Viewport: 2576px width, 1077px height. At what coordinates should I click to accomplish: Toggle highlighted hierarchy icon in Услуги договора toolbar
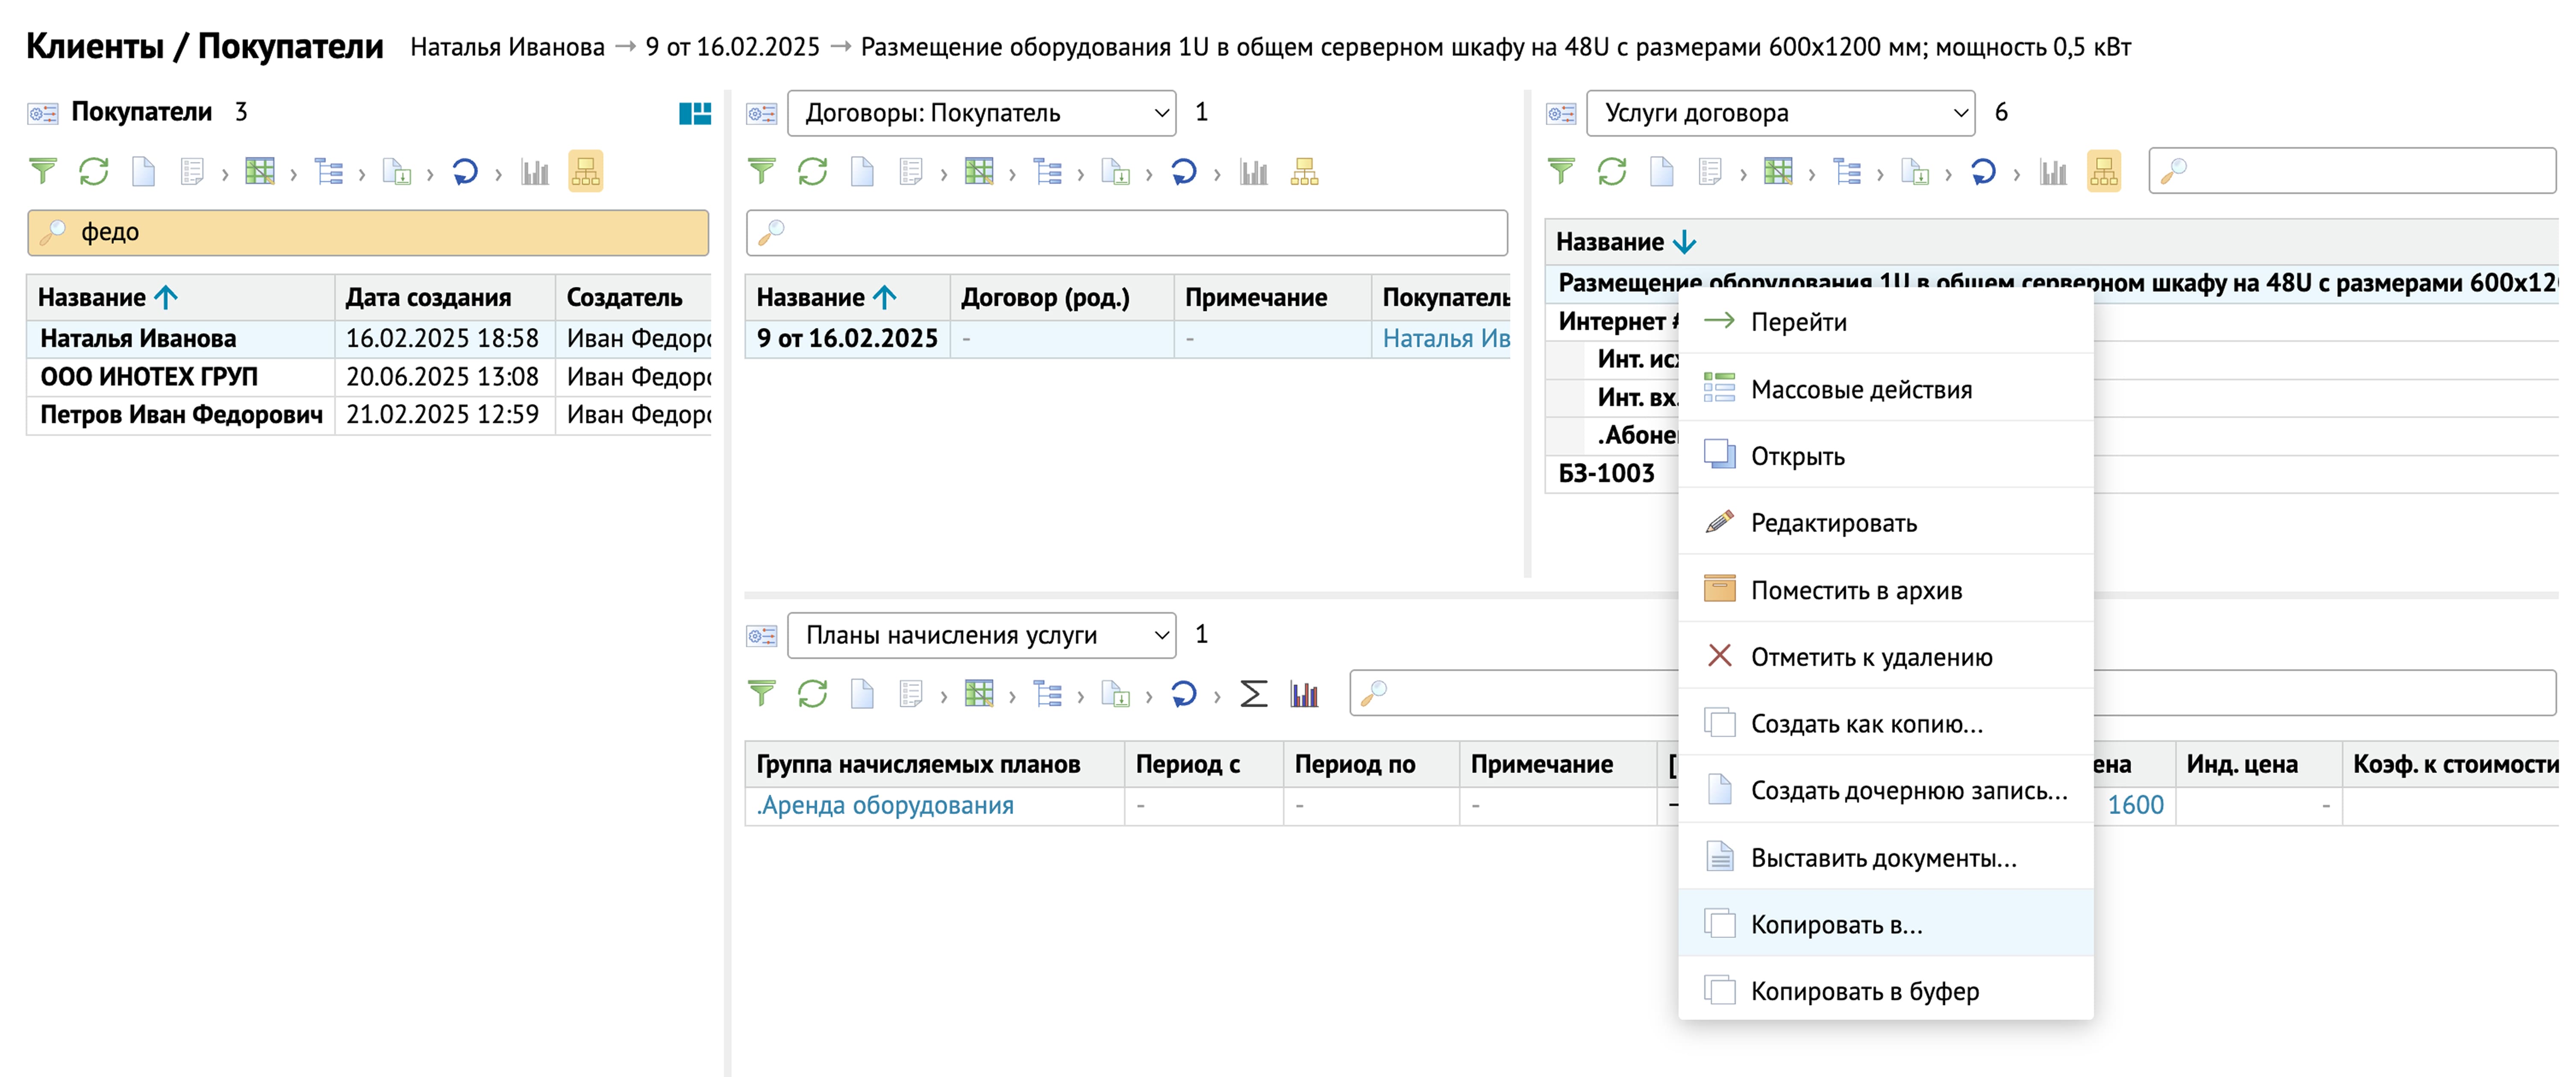[2104, 172]
